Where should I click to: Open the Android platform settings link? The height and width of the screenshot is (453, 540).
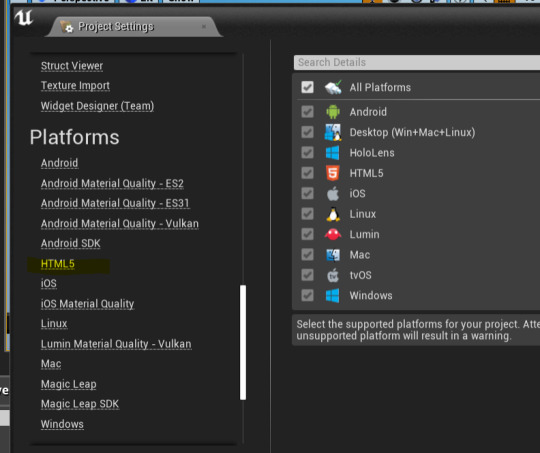(x=60, y=163)
